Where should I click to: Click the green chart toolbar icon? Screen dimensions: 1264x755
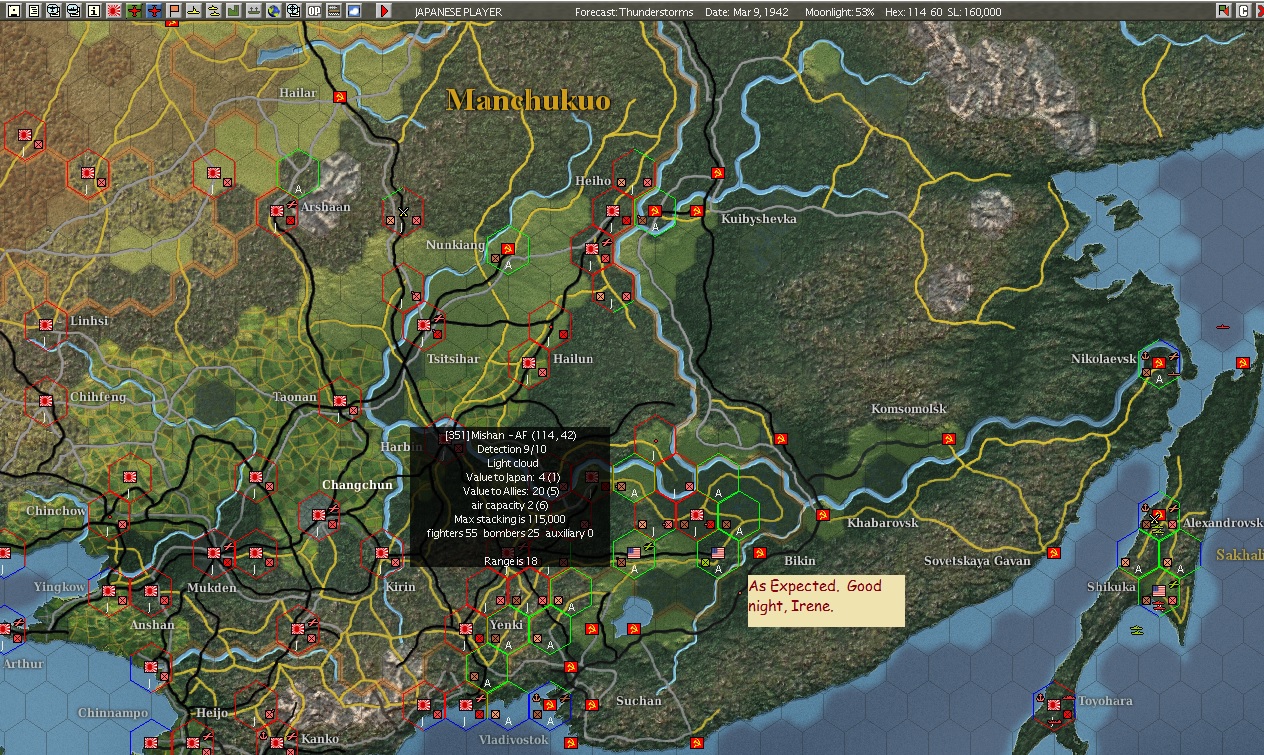click(x=233, y=11)
